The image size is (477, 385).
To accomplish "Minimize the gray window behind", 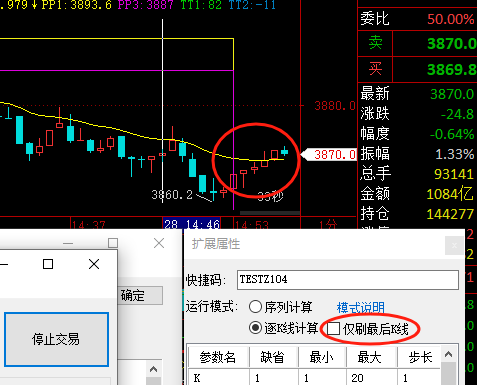I will pos(68,243).
